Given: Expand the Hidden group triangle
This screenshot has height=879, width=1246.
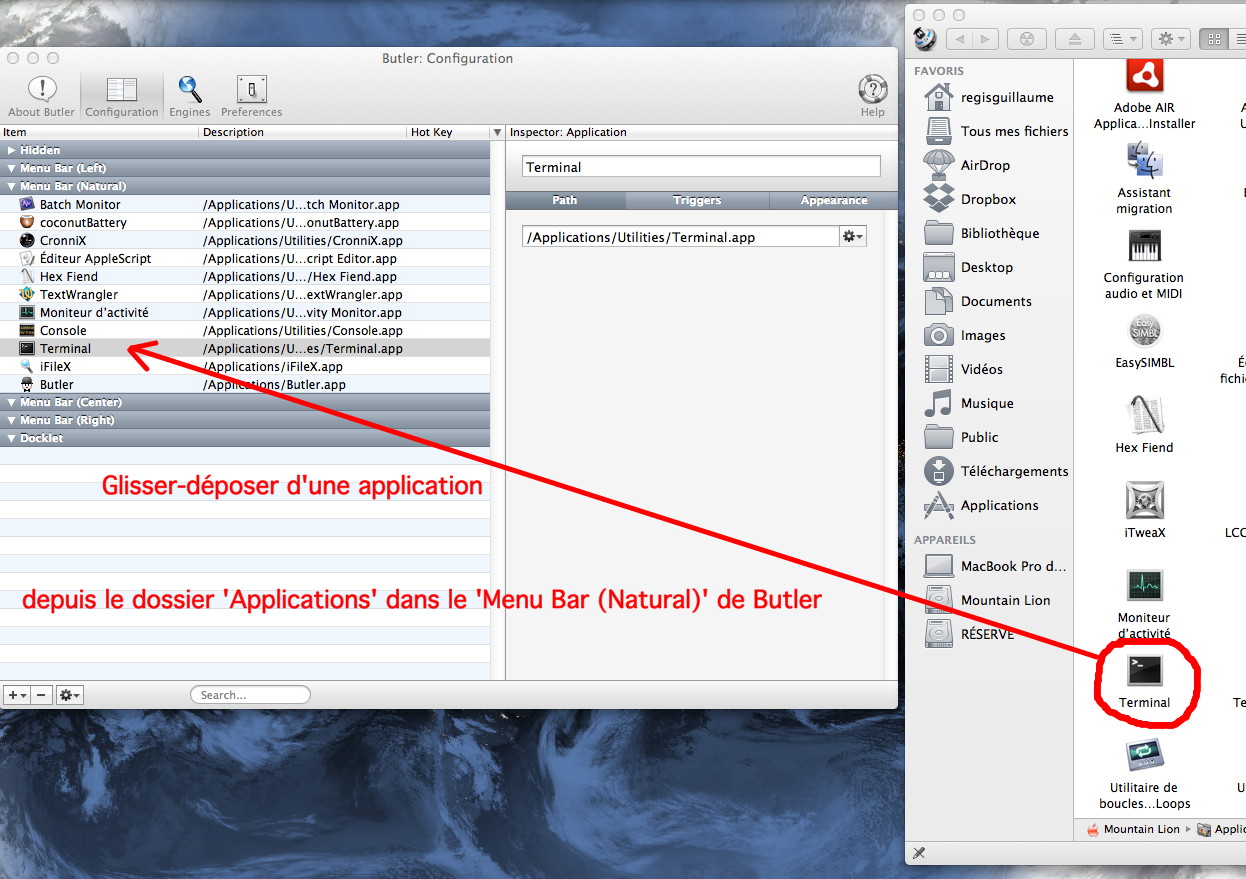Looking at the screenshot, I should (x=11, y=150).
